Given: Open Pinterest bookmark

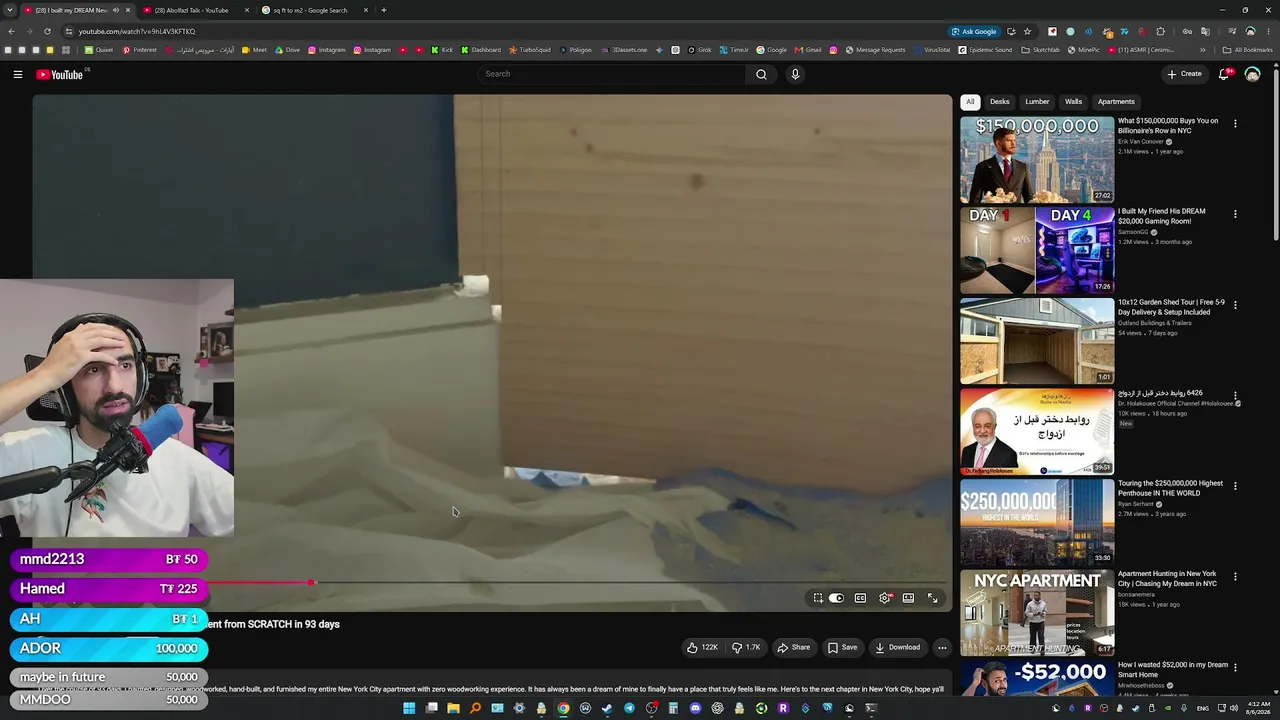Looking at the screenshot, I should pos(140,50).
